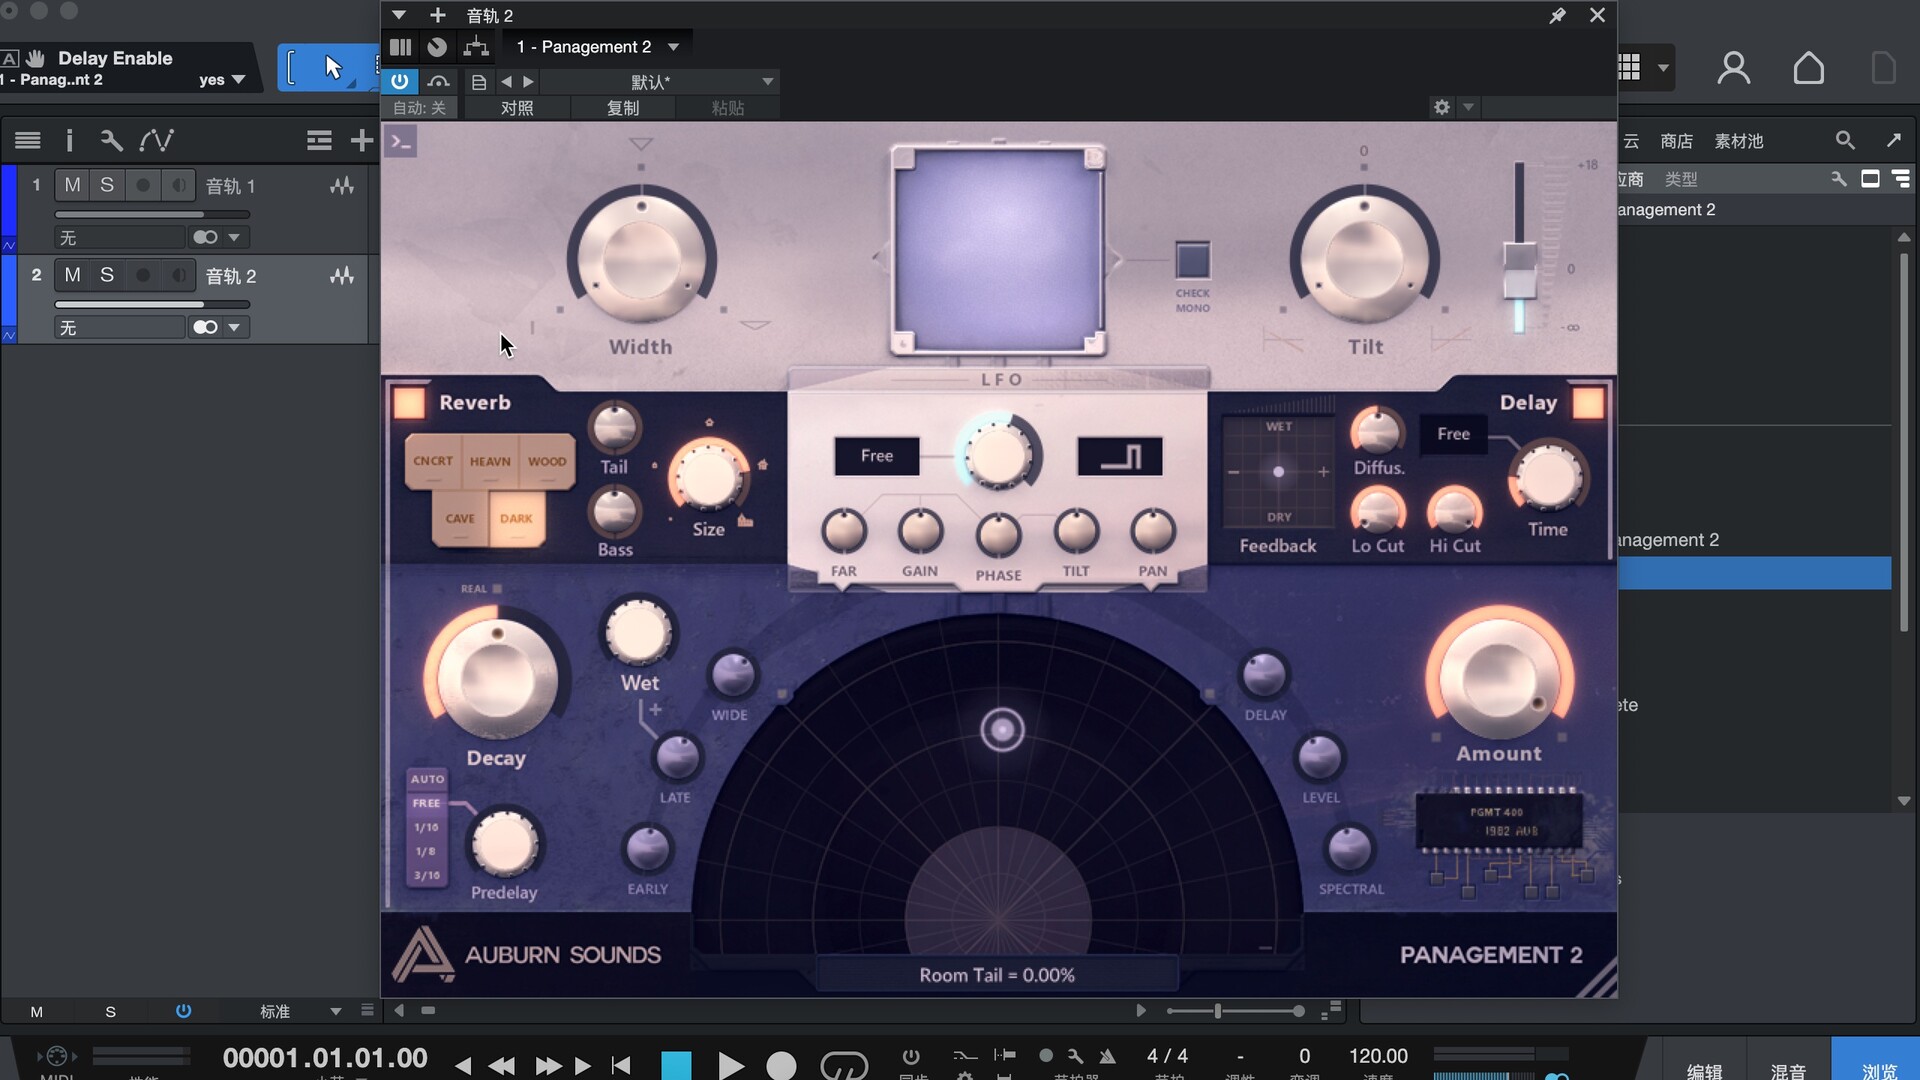
Task: Click the 复制 copy button
Action: tap(623, 108)
